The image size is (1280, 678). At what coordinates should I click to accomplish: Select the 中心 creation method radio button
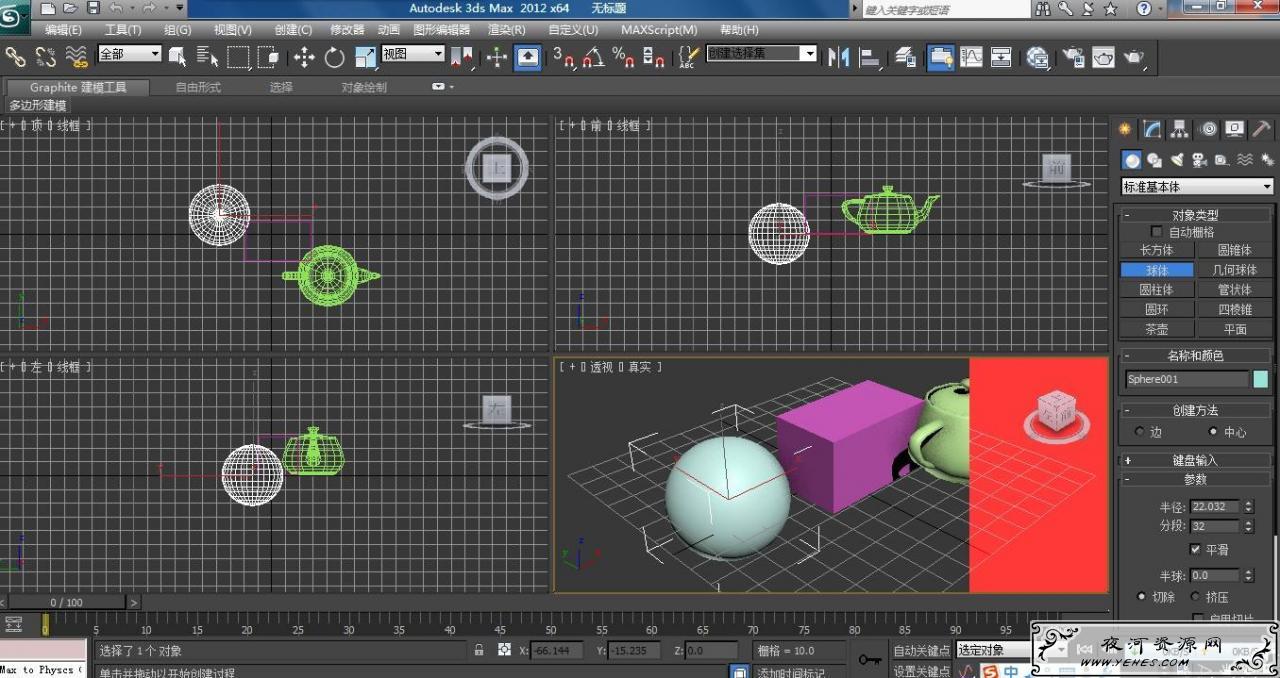pos(1214,432)
